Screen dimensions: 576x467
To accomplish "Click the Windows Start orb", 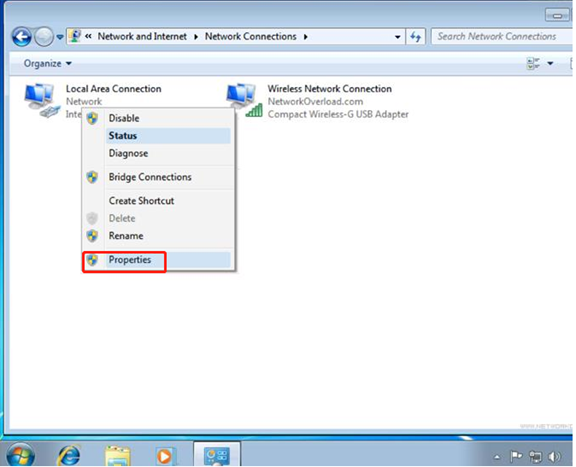I will tap(21, 455).
